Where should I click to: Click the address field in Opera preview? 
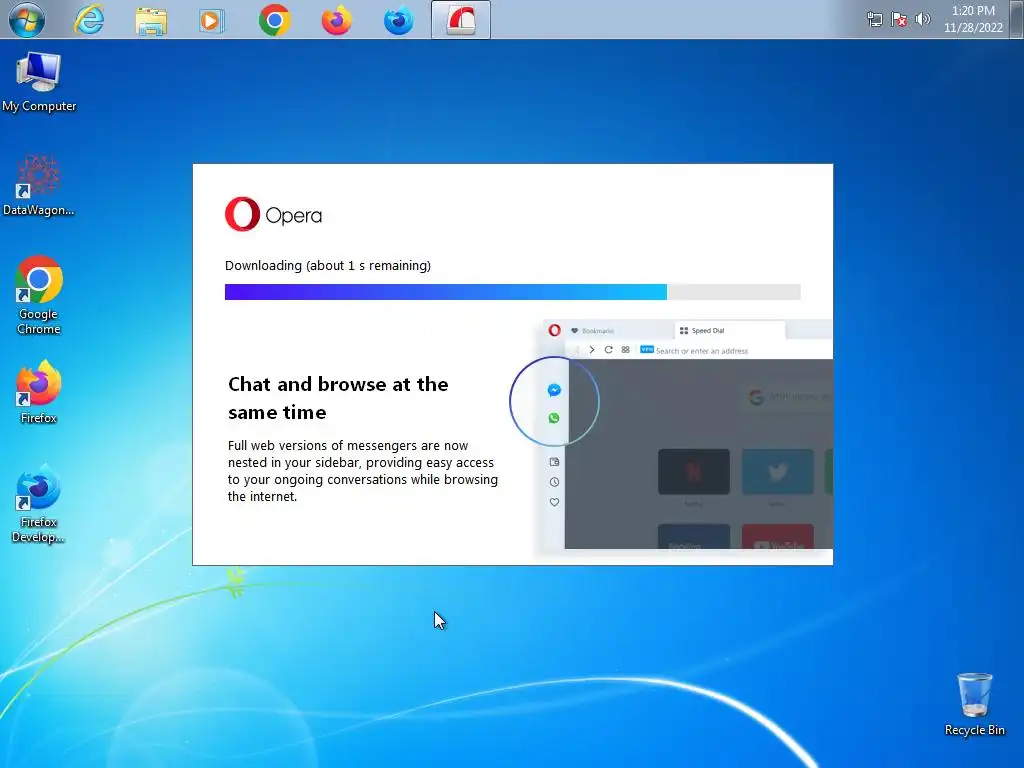pyautogui.click(x=738, y=351)
